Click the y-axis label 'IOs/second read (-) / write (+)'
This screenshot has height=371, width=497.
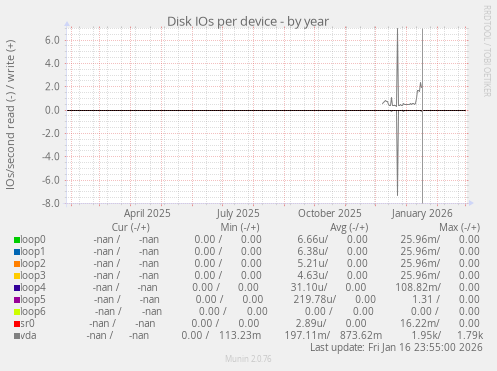[10, 115]
